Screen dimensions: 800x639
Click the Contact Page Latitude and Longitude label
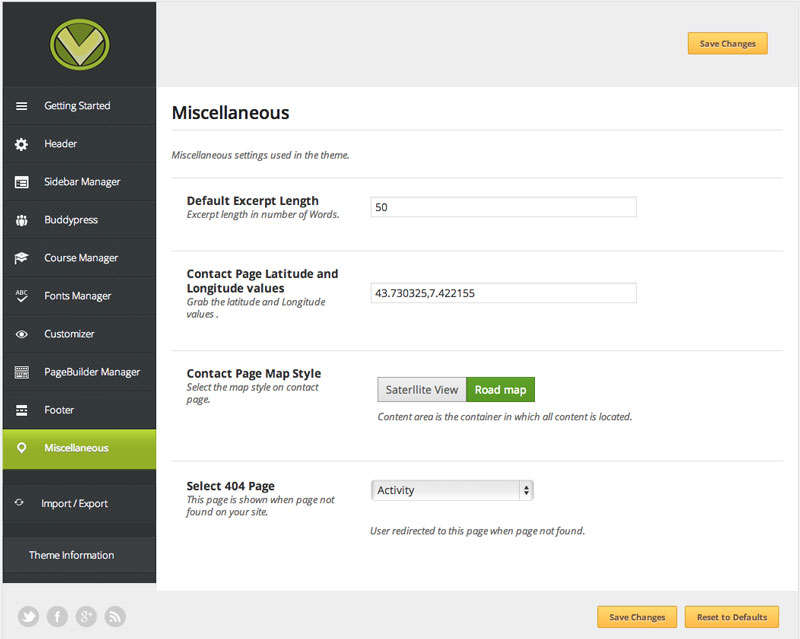coord(262,281)
